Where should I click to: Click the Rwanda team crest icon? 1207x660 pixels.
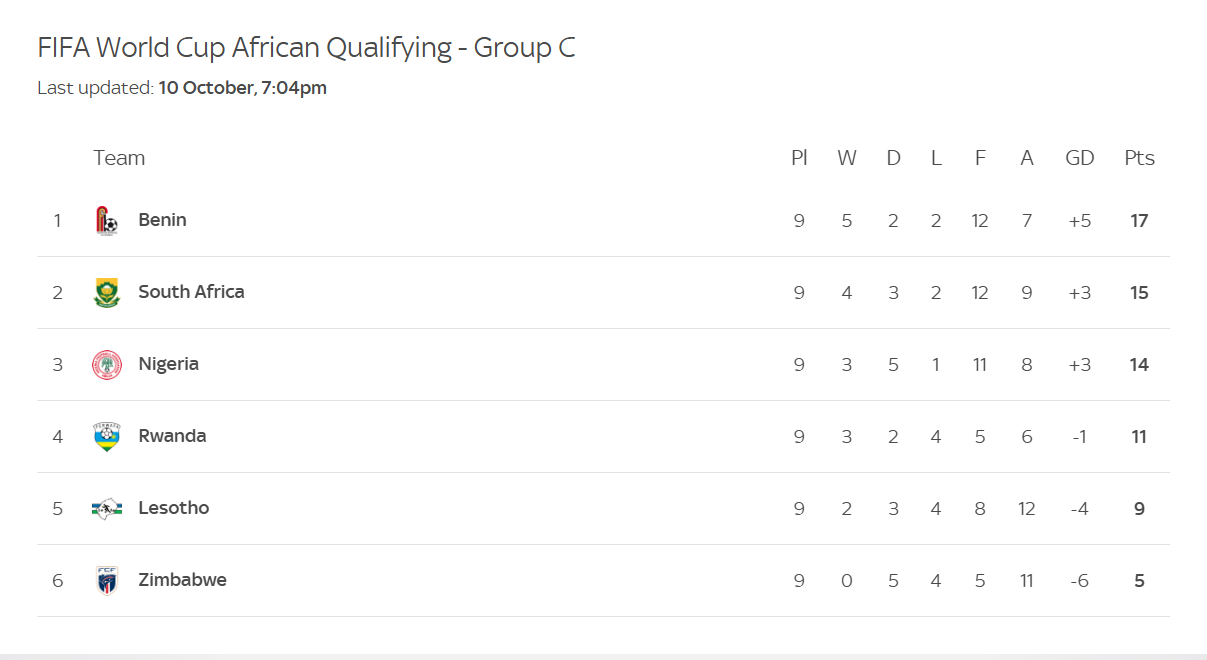(x=106, y=436)
